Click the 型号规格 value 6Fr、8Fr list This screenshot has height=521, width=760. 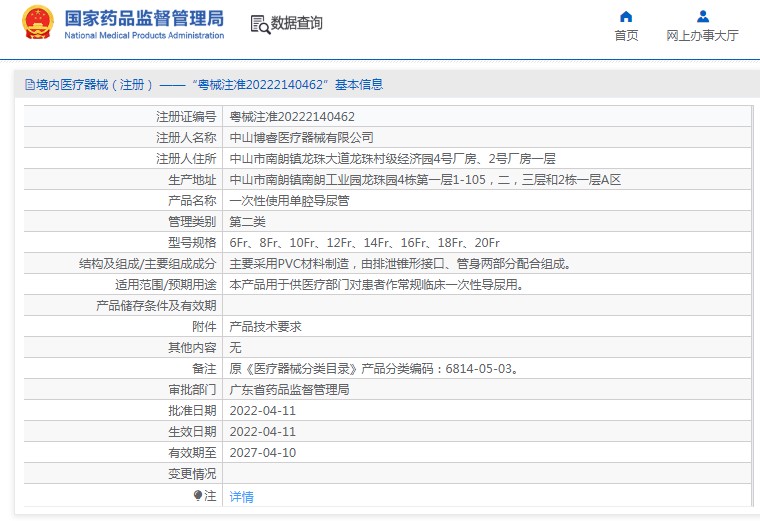[364, 243]
